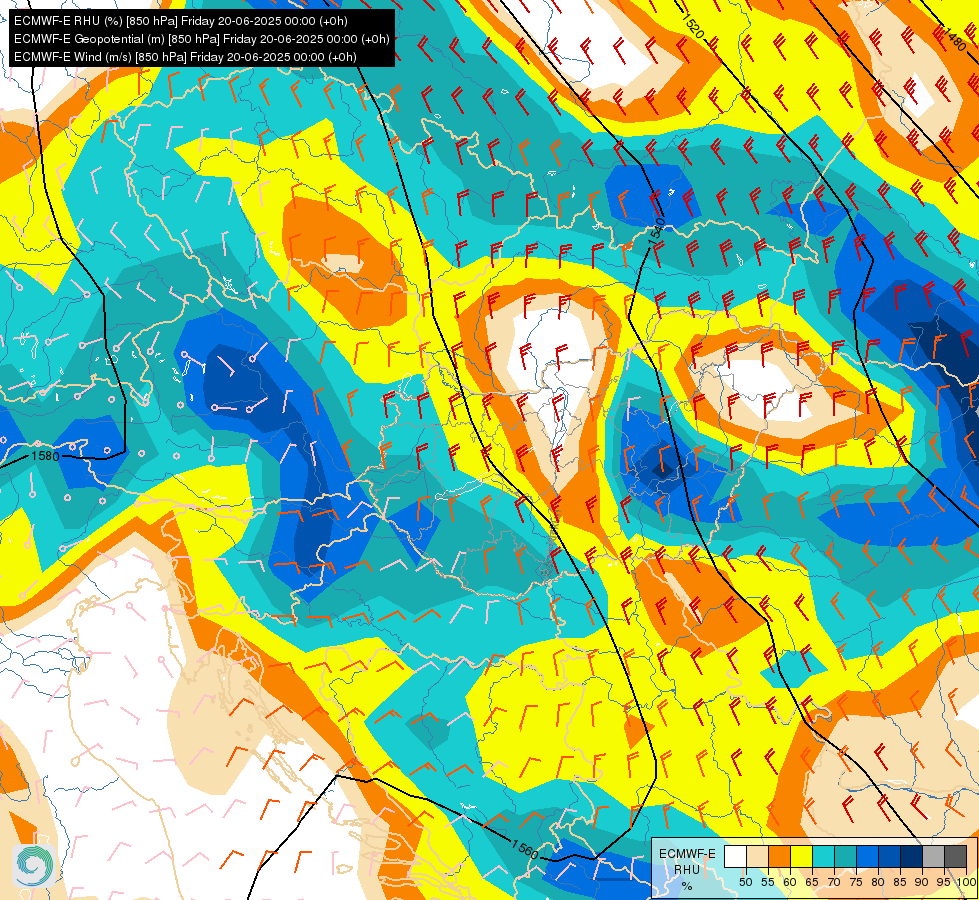Click the legend value label 65
The width and height of the screenshot is (979, 900).
812,882
